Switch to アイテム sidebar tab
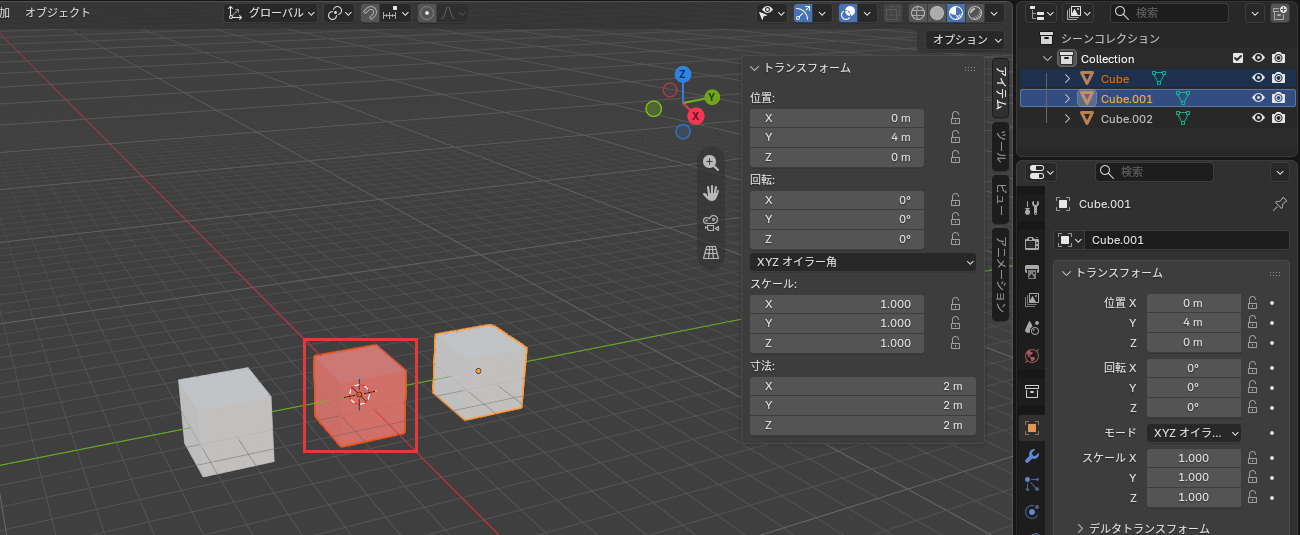The width and height of the screenshot is (1300, 535). (x=999, y=88)
